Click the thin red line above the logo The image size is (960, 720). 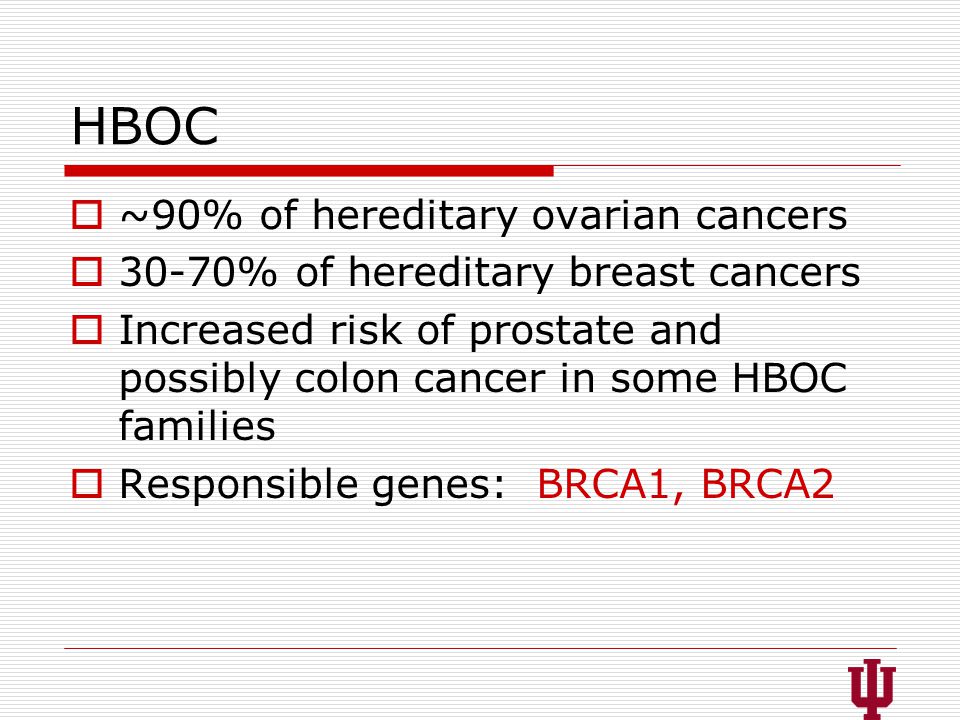click(x=481, y=648)
